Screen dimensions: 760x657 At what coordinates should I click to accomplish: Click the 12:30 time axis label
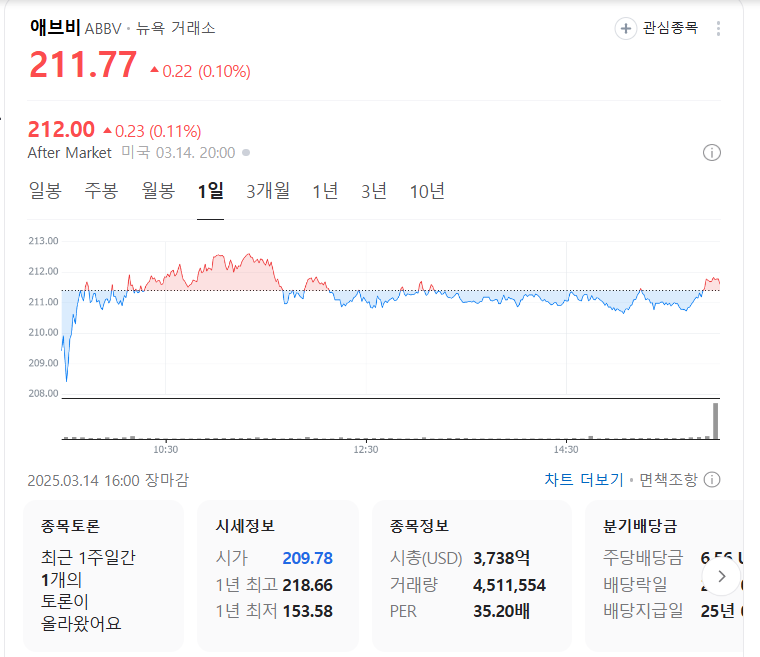click(365, 449)
